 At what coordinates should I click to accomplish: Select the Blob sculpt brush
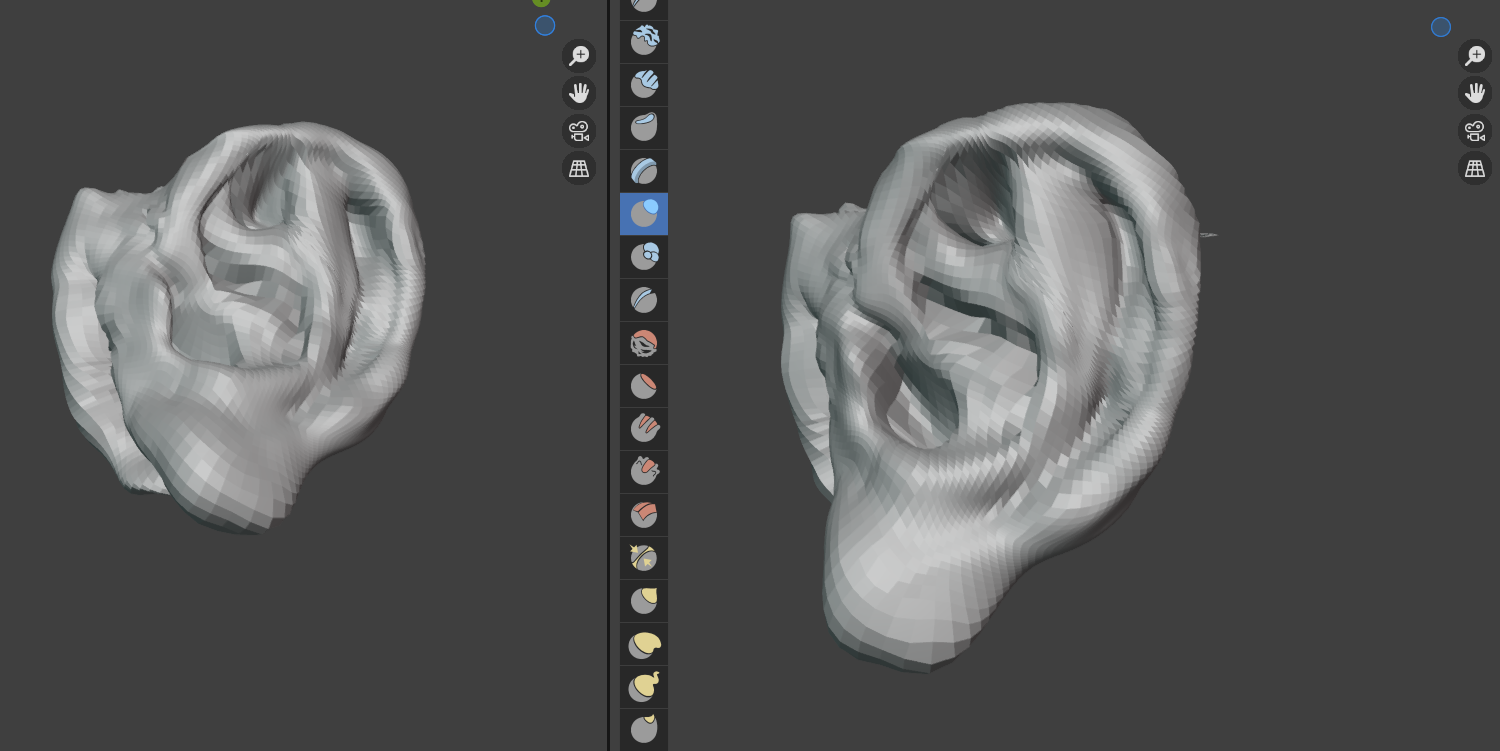(x=644, y=257)
